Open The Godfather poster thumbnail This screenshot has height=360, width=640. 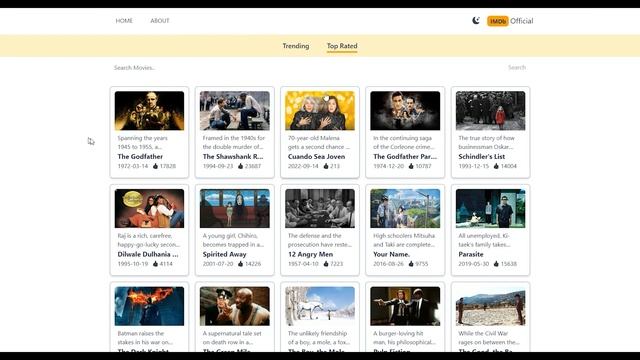pos(149,111)
